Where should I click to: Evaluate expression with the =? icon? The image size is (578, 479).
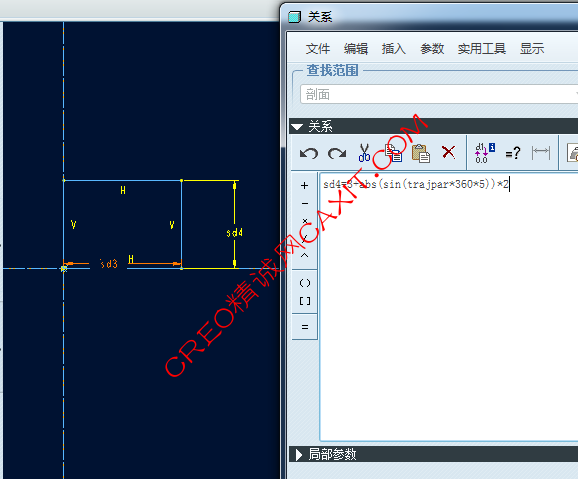(513, 153)
